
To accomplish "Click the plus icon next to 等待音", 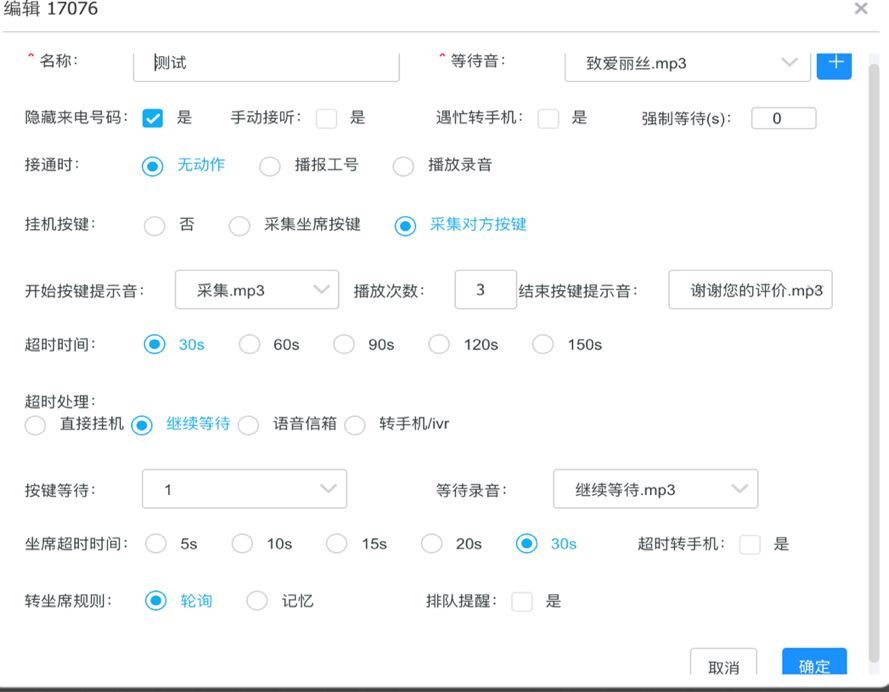I will 834,64.
